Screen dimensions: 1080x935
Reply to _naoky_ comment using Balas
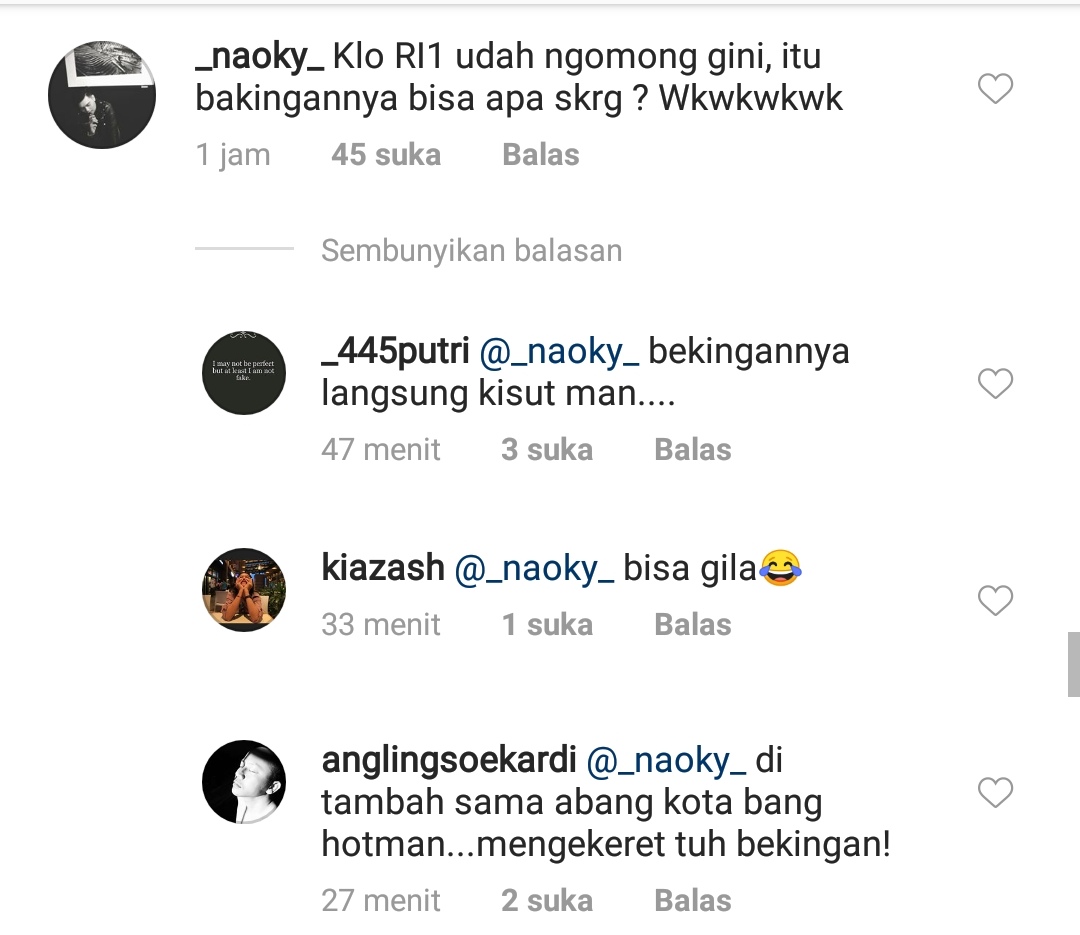541,155
